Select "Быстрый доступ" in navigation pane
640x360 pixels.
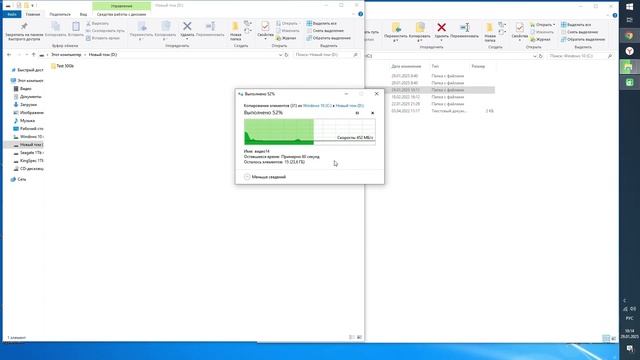pos(27,70)
